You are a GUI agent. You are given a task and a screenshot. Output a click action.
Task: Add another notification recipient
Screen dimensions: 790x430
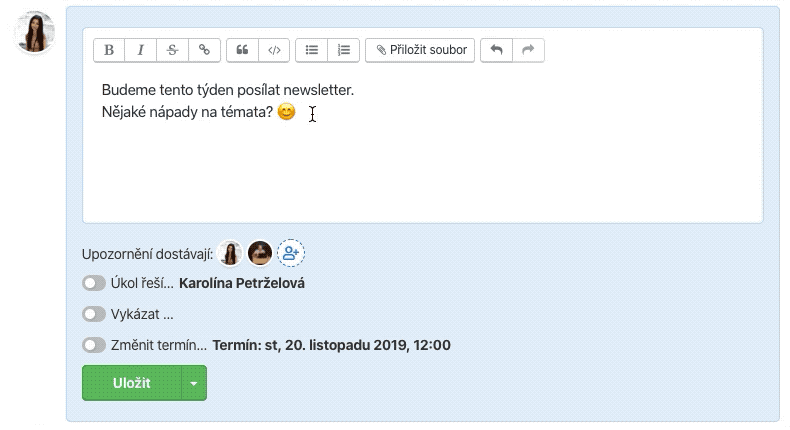tap(291, 254)
